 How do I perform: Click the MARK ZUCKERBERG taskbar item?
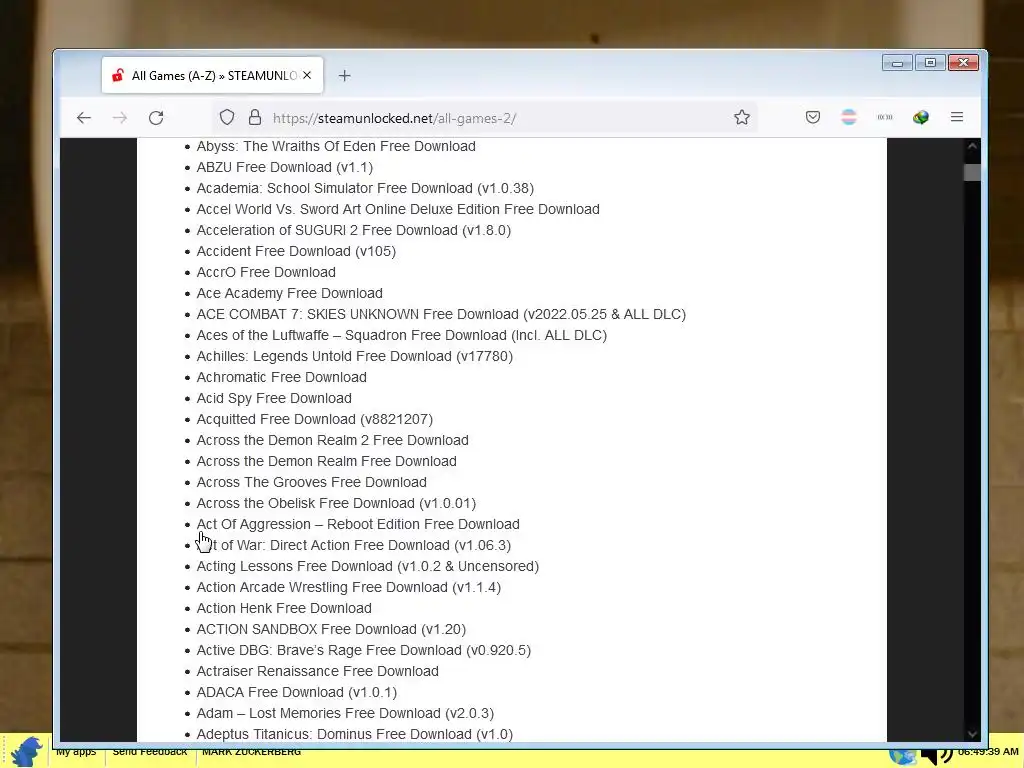tap(251, 752)
